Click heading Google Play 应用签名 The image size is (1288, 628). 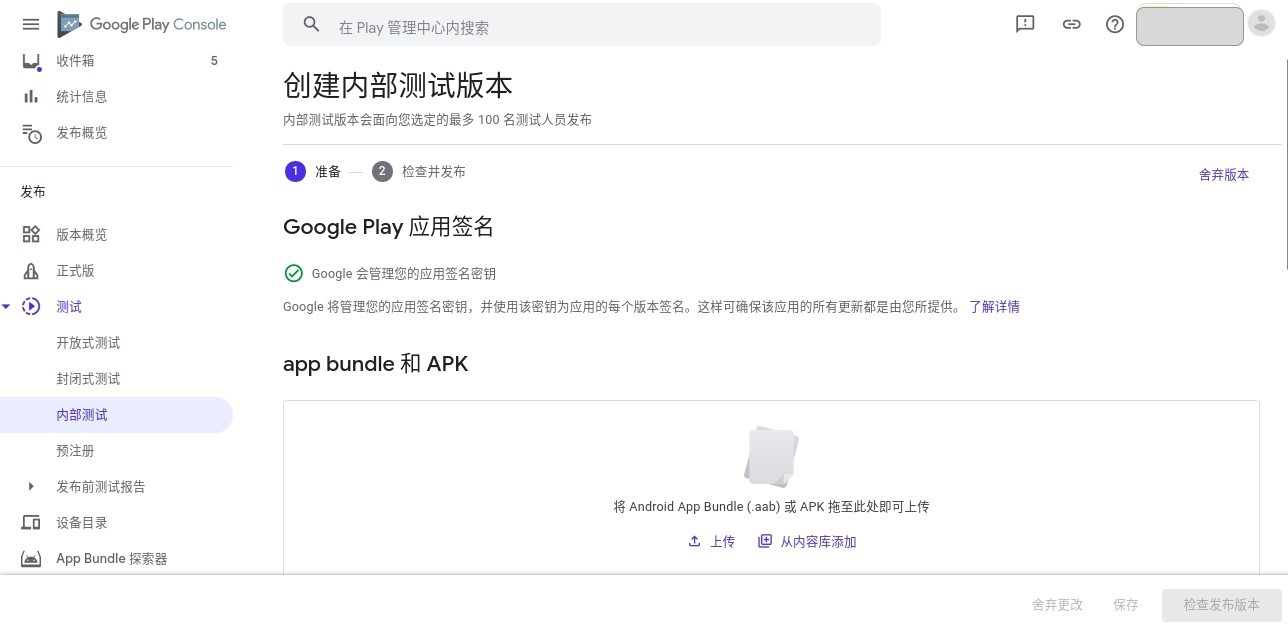389,227
